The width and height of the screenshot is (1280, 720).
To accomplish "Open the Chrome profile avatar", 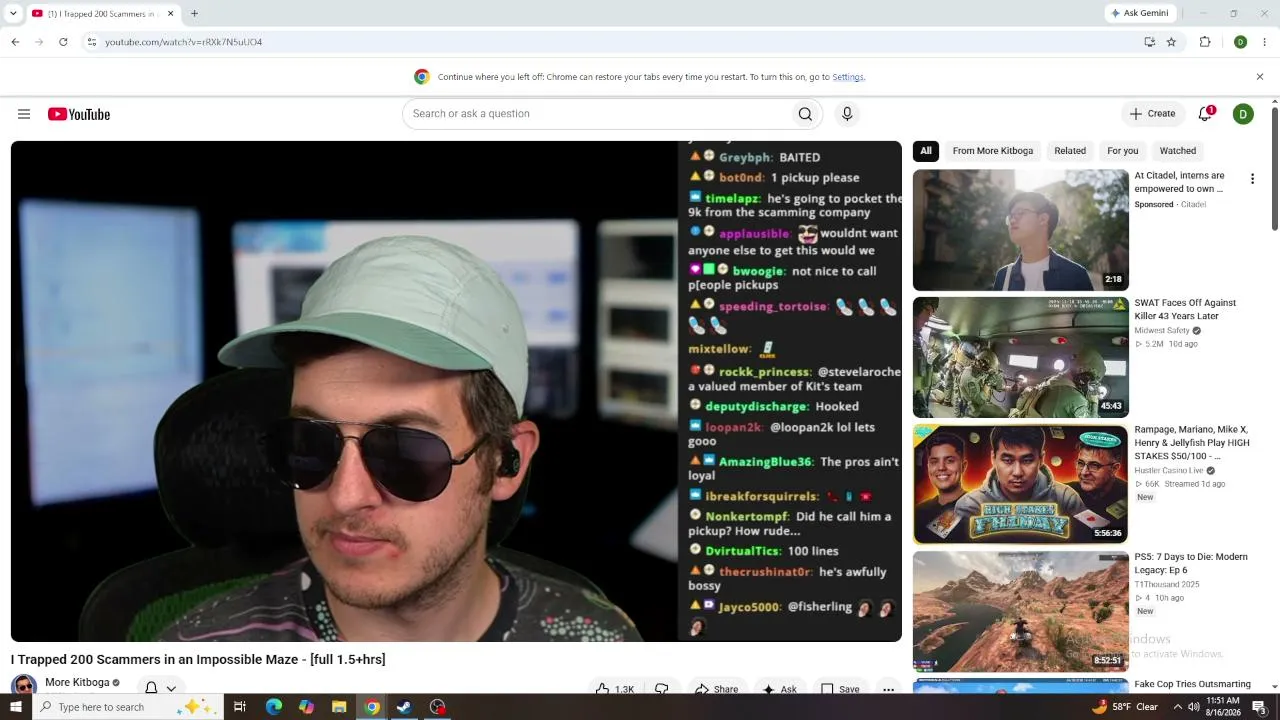I will coord(1240,42).
